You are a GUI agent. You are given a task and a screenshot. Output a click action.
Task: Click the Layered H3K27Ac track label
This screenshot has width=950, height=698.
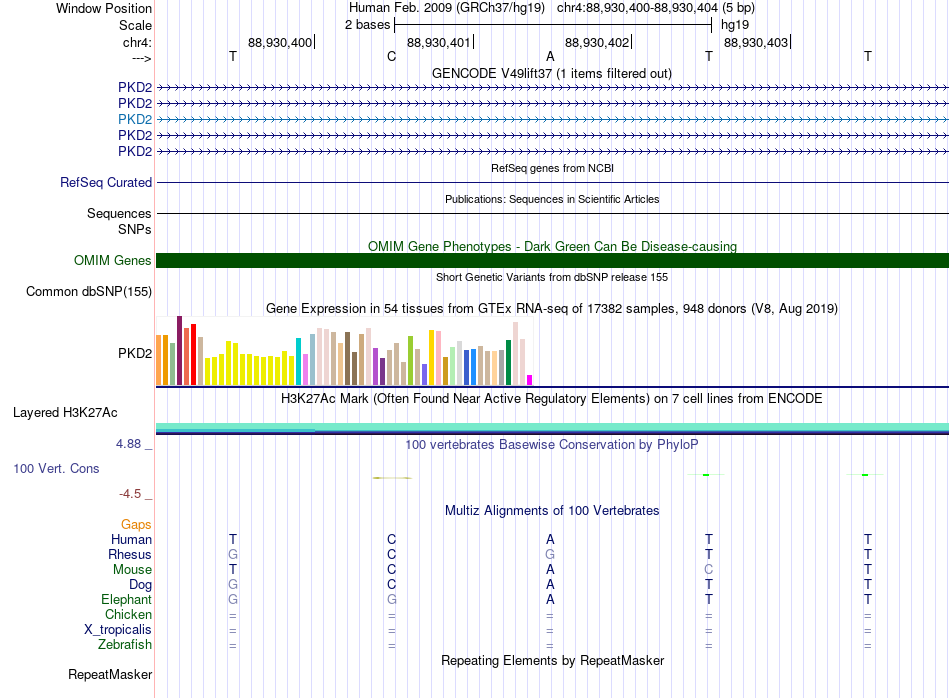click(x=65, y=413)
